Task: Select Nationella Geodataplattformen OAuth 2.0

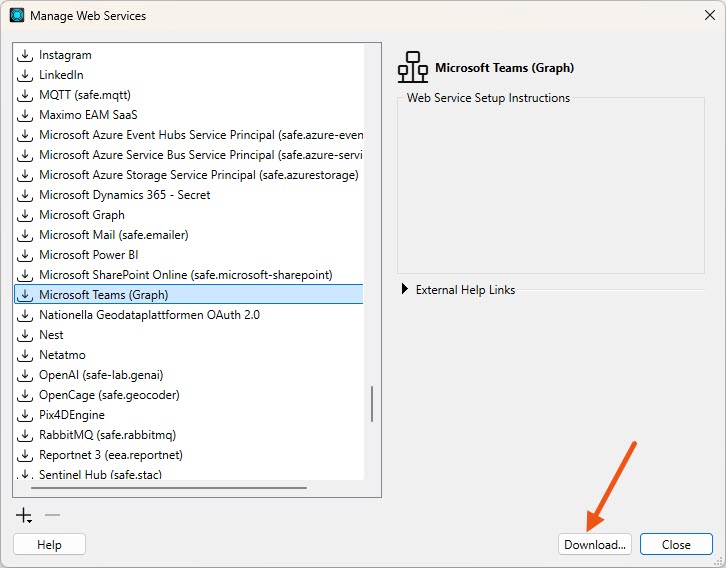Action: 148,315
